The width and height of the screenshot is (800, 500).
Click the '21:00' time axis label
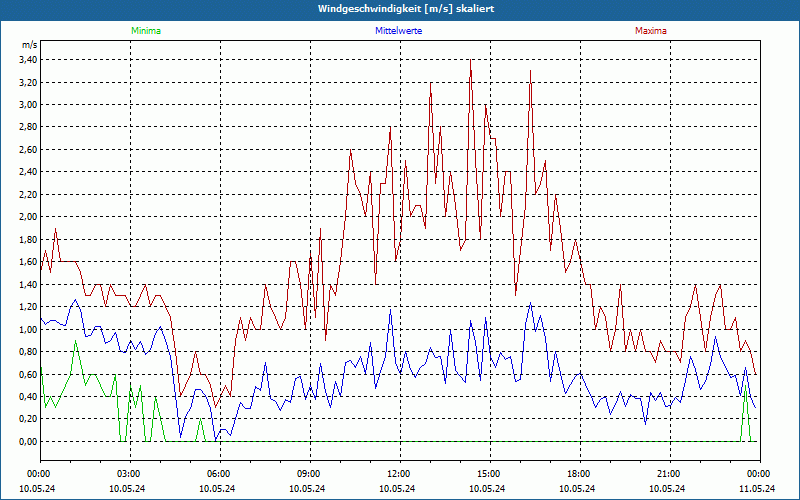(670, 474)
